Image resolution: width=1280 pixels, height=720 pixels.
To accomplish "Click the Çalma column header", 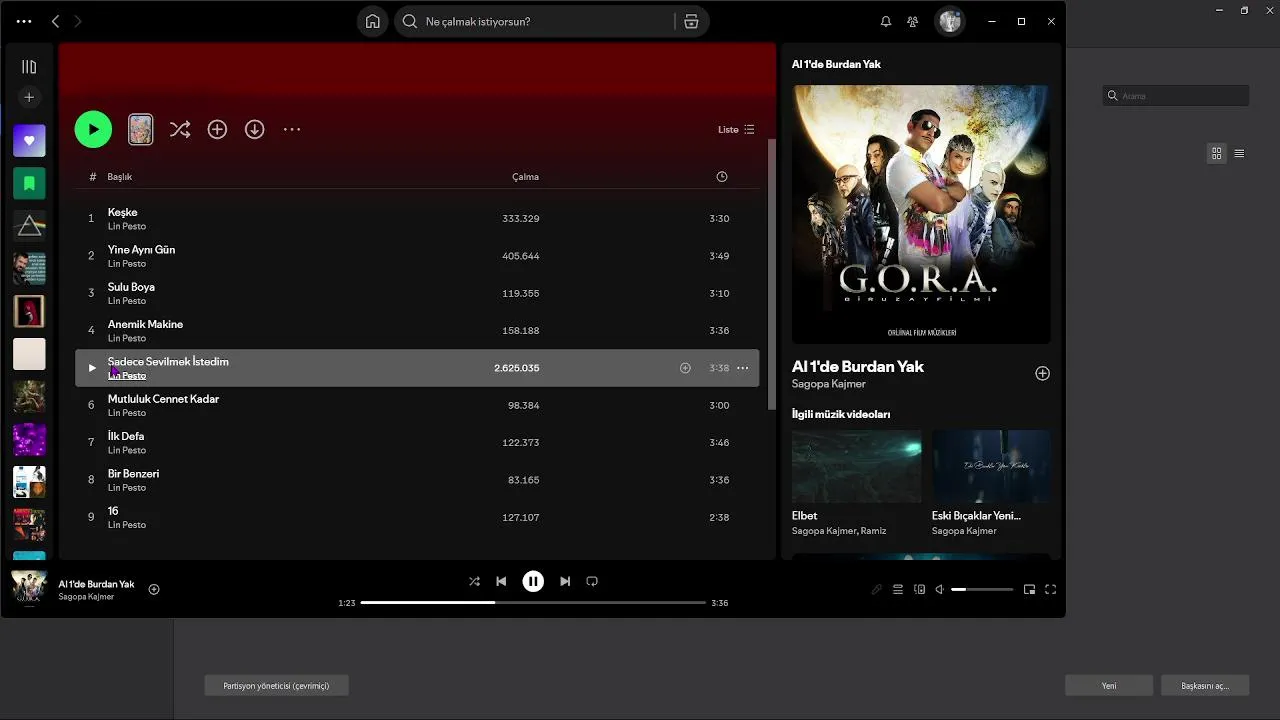I will [x=525, y=177].
